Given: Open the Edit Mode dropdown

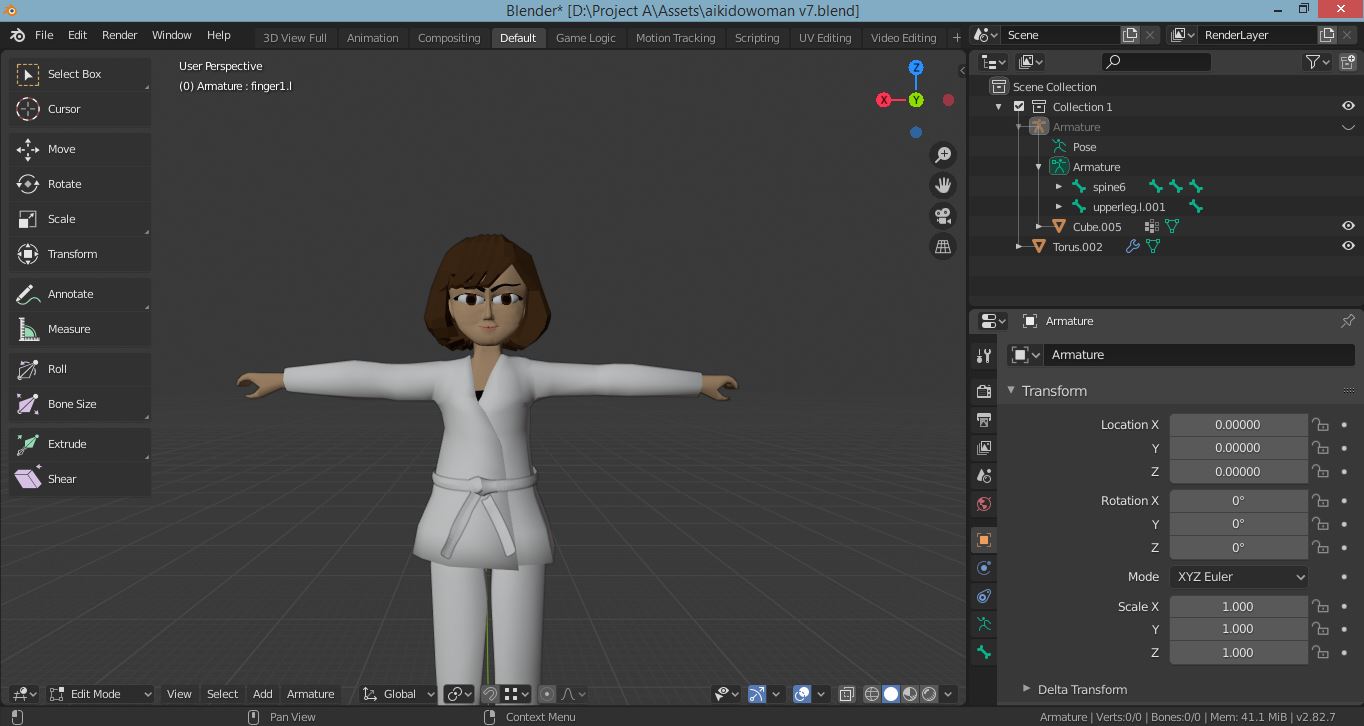Looking at the screenshot, I should click(x=101, y=694).
